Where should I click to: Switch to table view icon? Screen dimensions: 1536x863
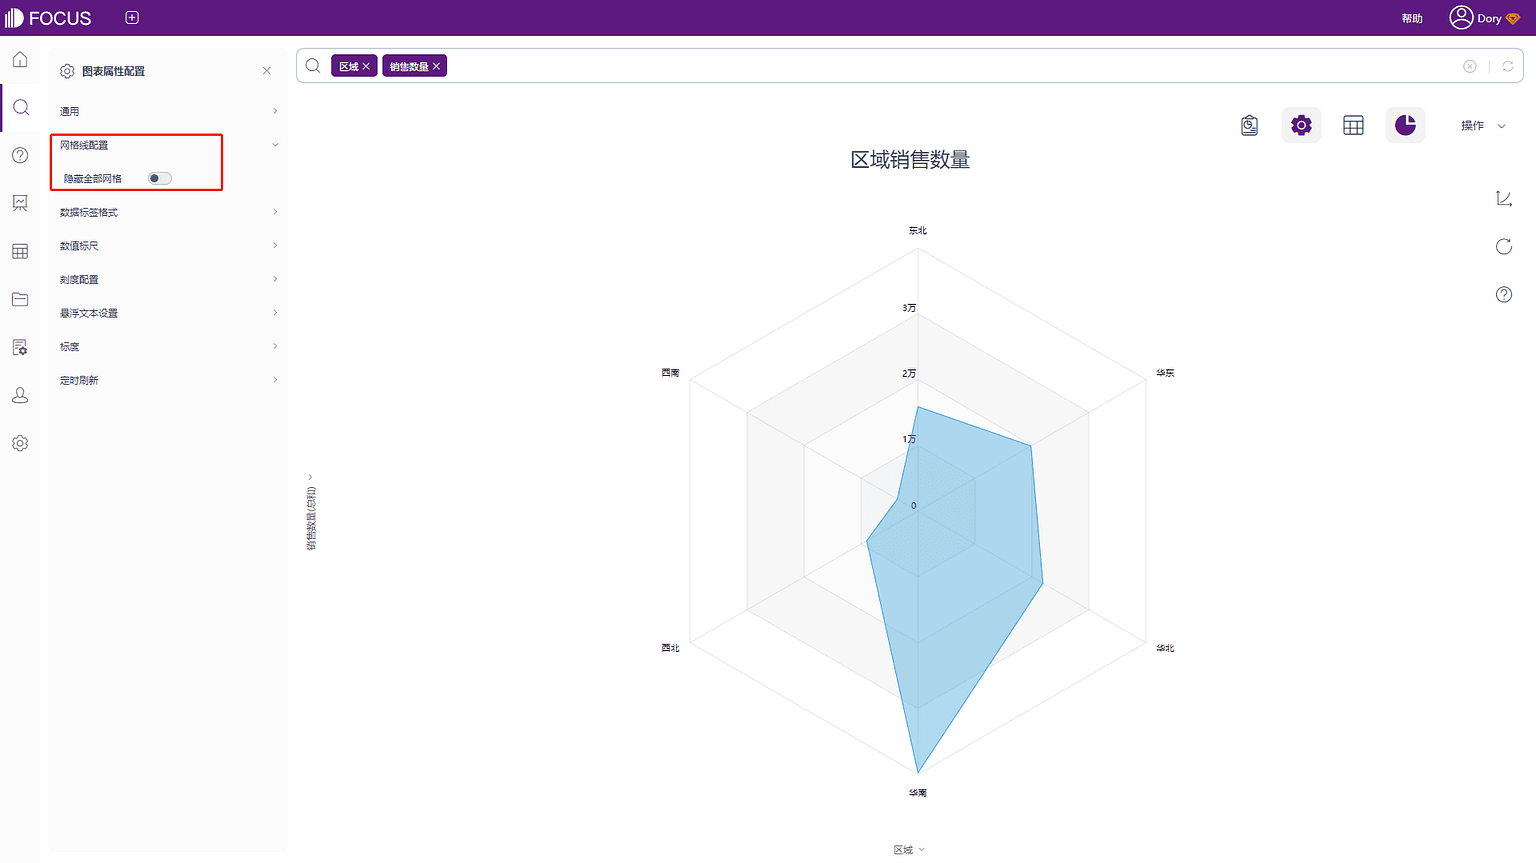[x=1353, y=125]
